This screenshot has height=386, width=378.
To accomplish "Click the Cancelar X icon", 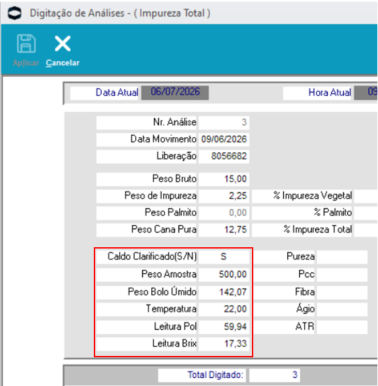I will [x=63, y=44].
